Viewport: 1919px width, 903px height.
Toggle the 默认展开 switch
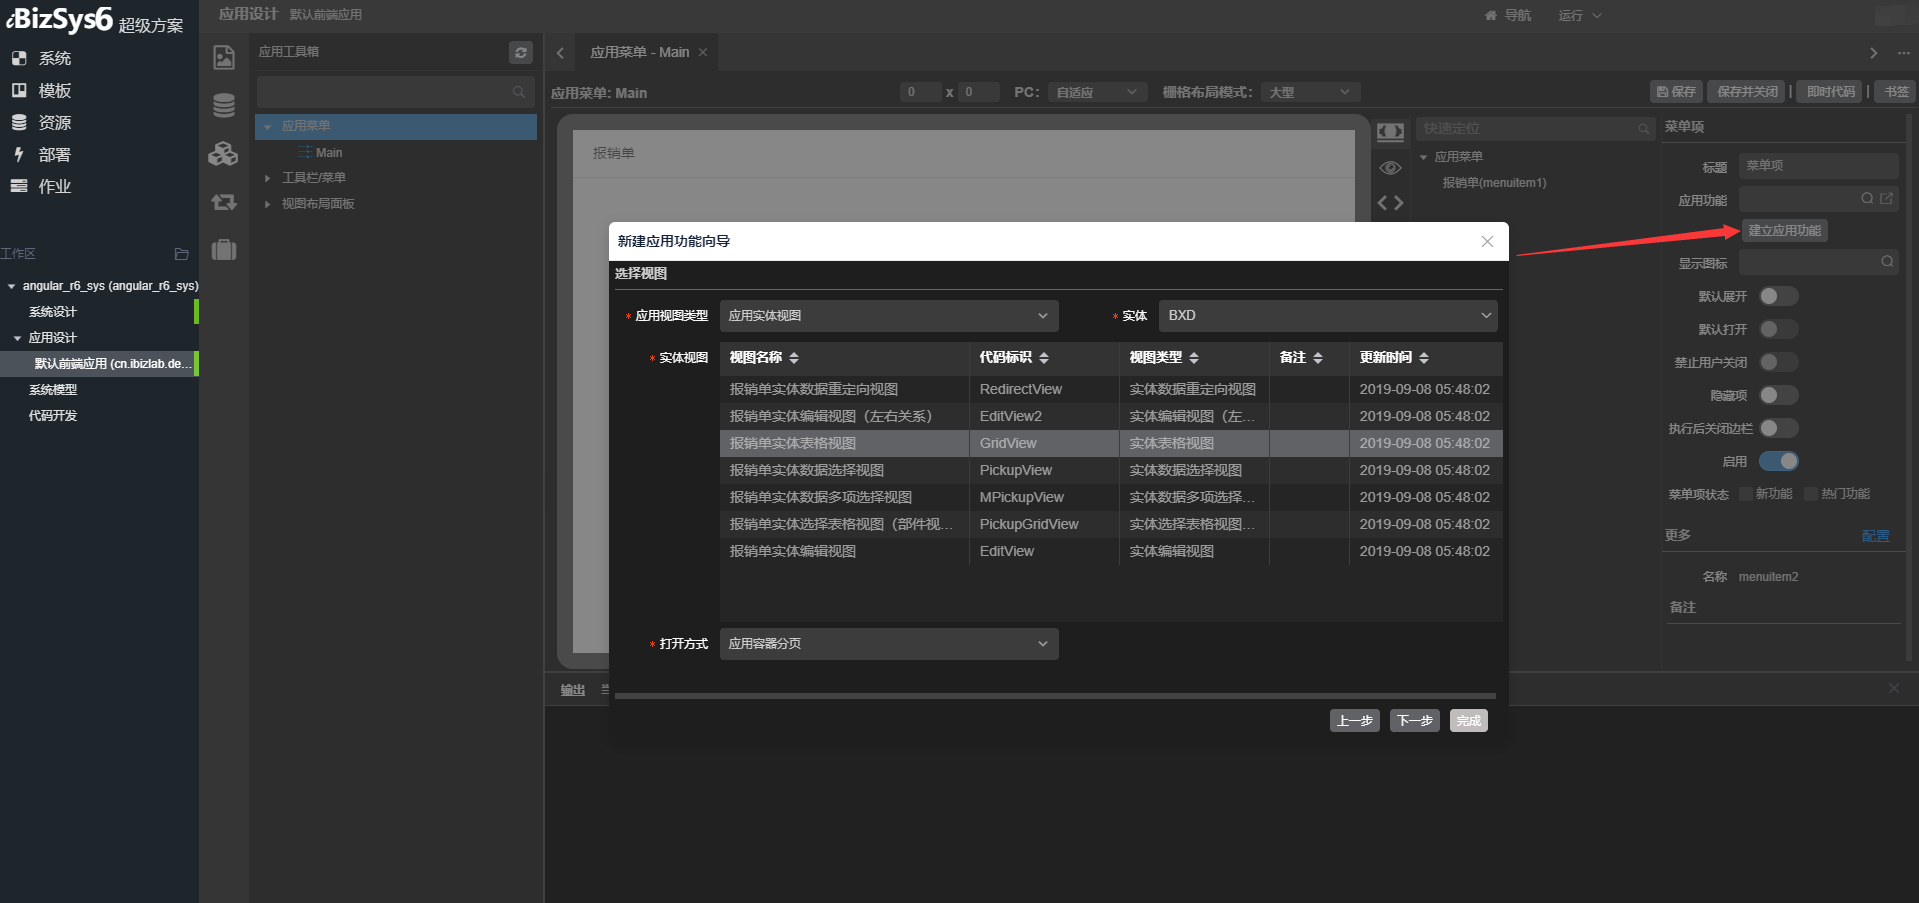tap(1778, 296)
